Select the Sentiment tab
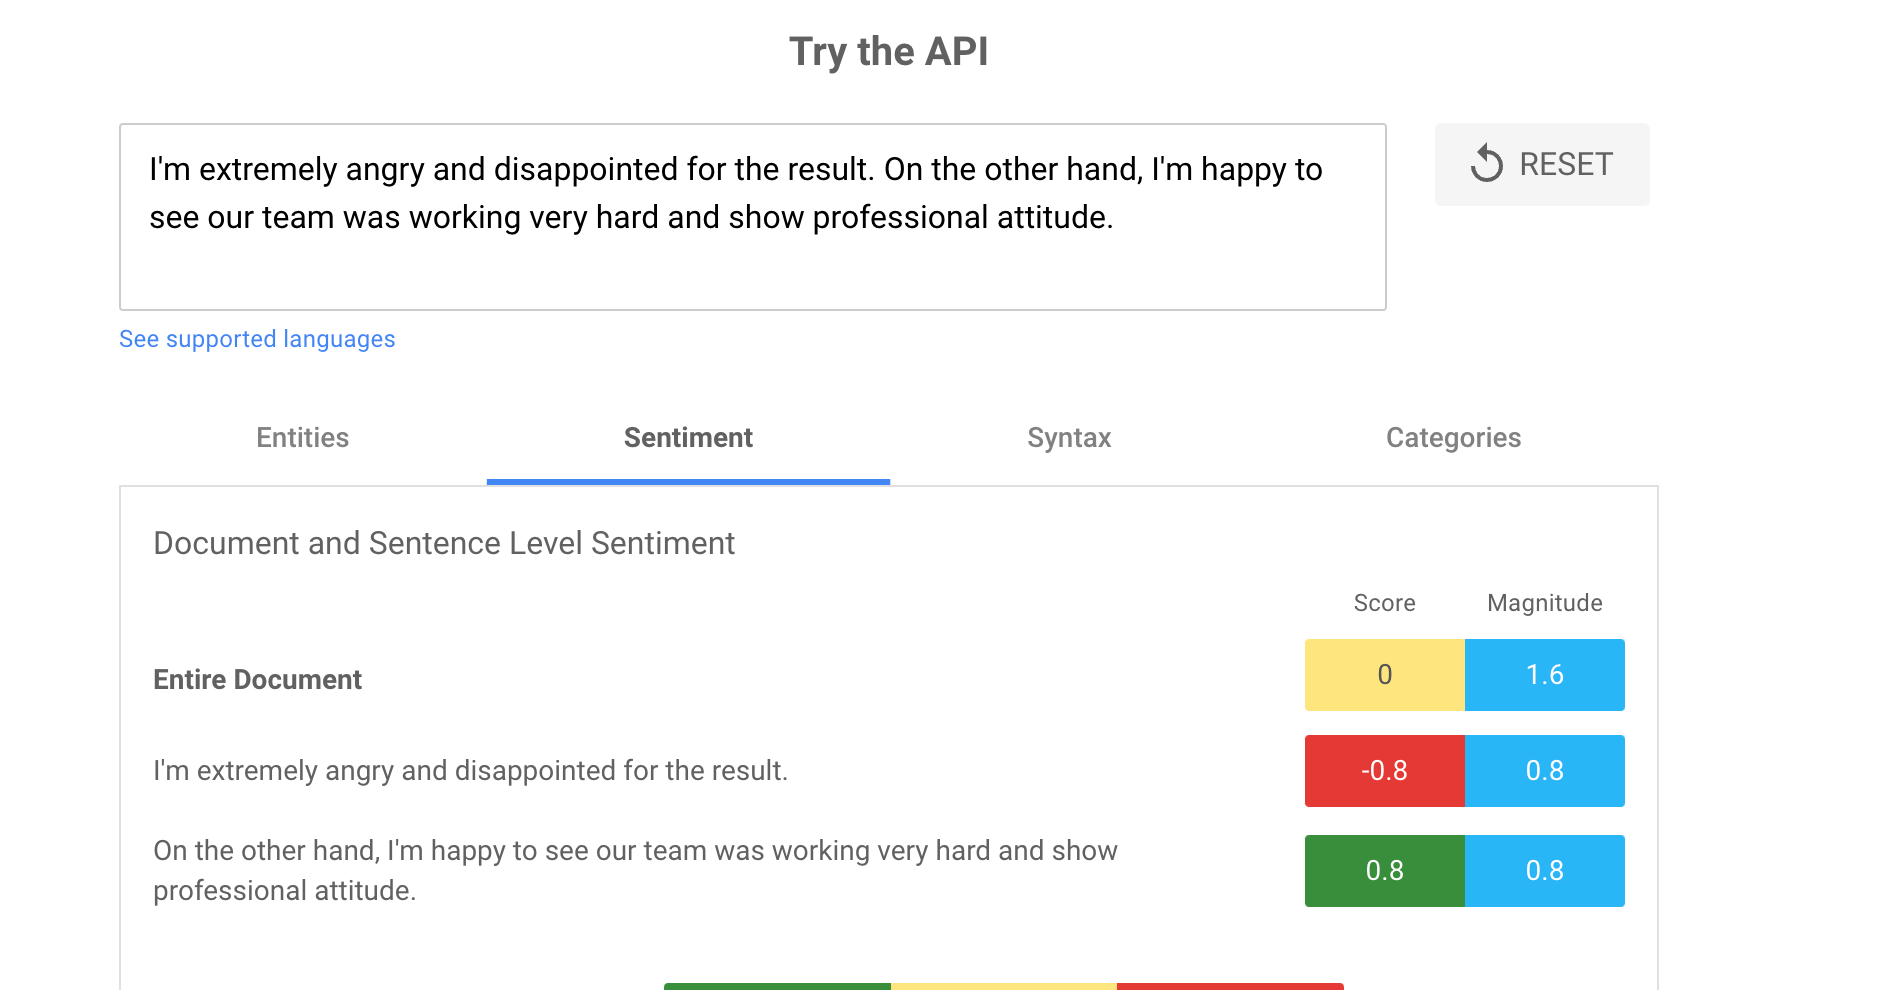This screenshot has height=990, width=1898. [688, 438]
